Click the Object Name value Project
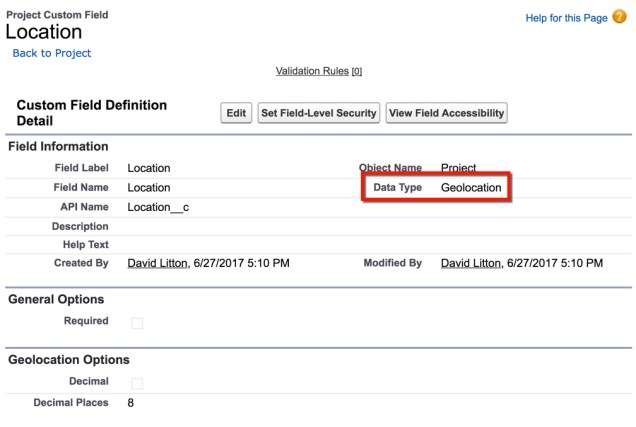 [458, 168]
